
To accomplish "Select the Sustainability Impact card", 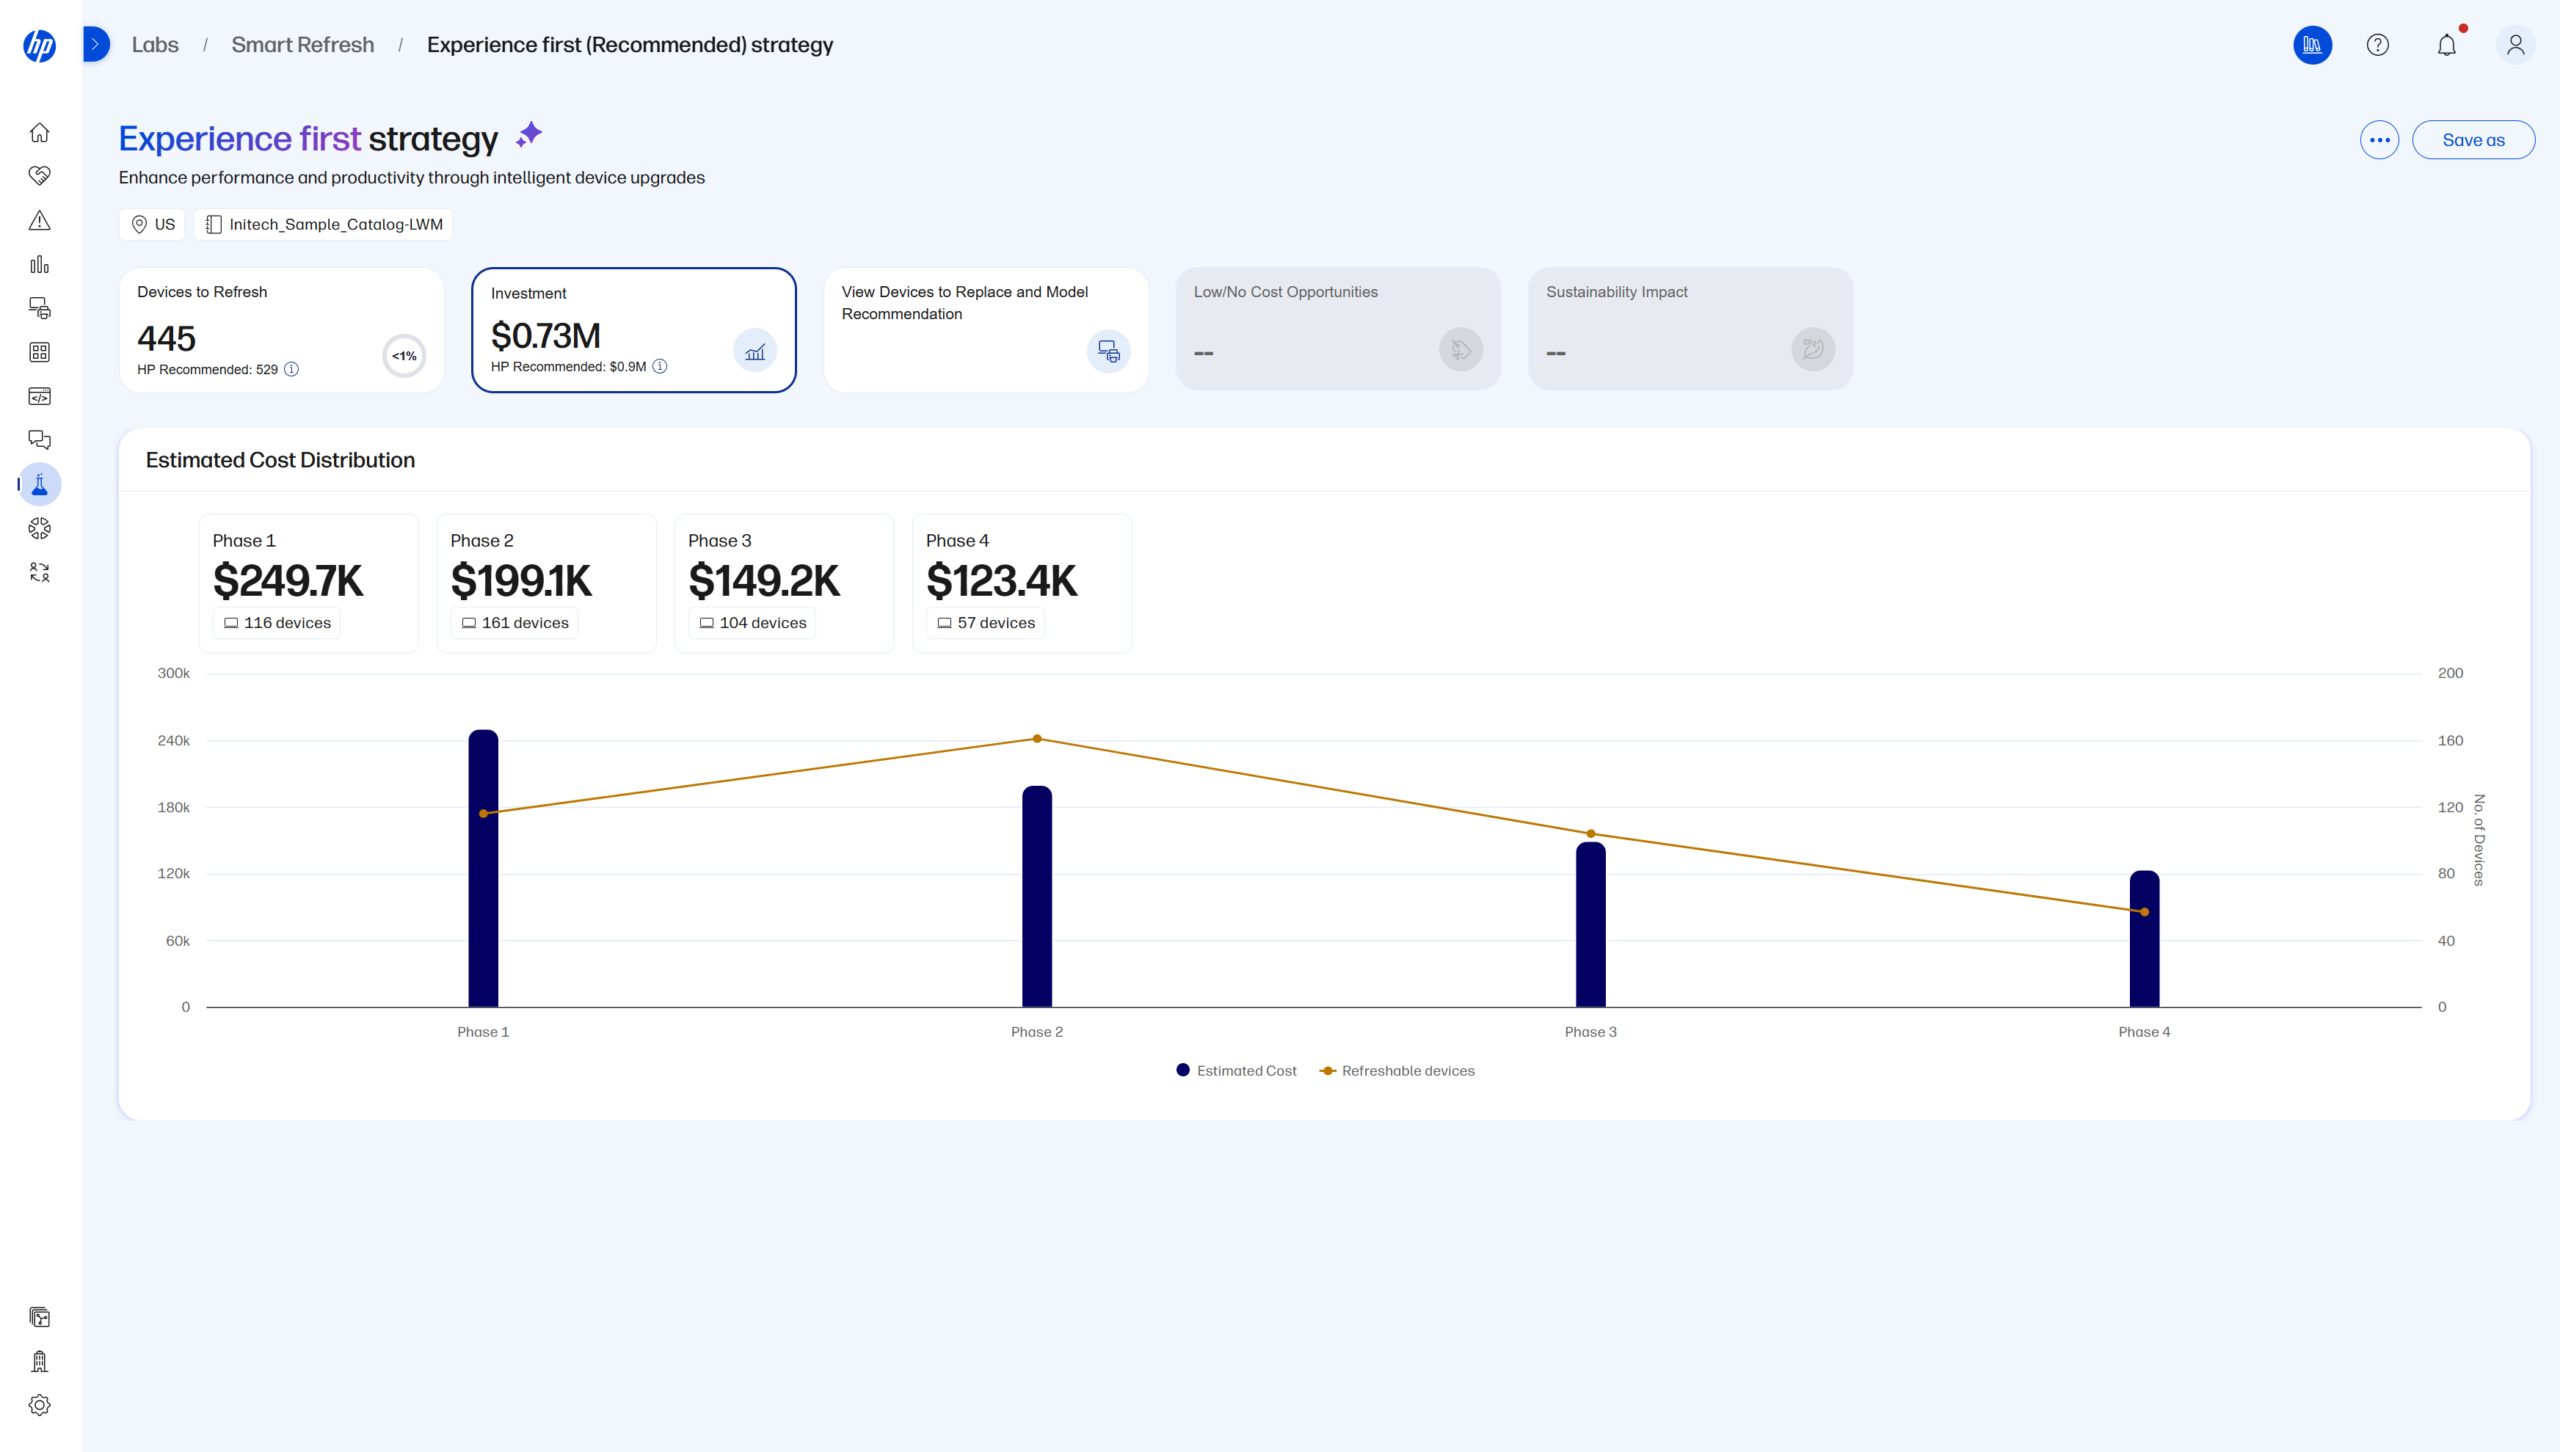I will tap(1690, 329).
